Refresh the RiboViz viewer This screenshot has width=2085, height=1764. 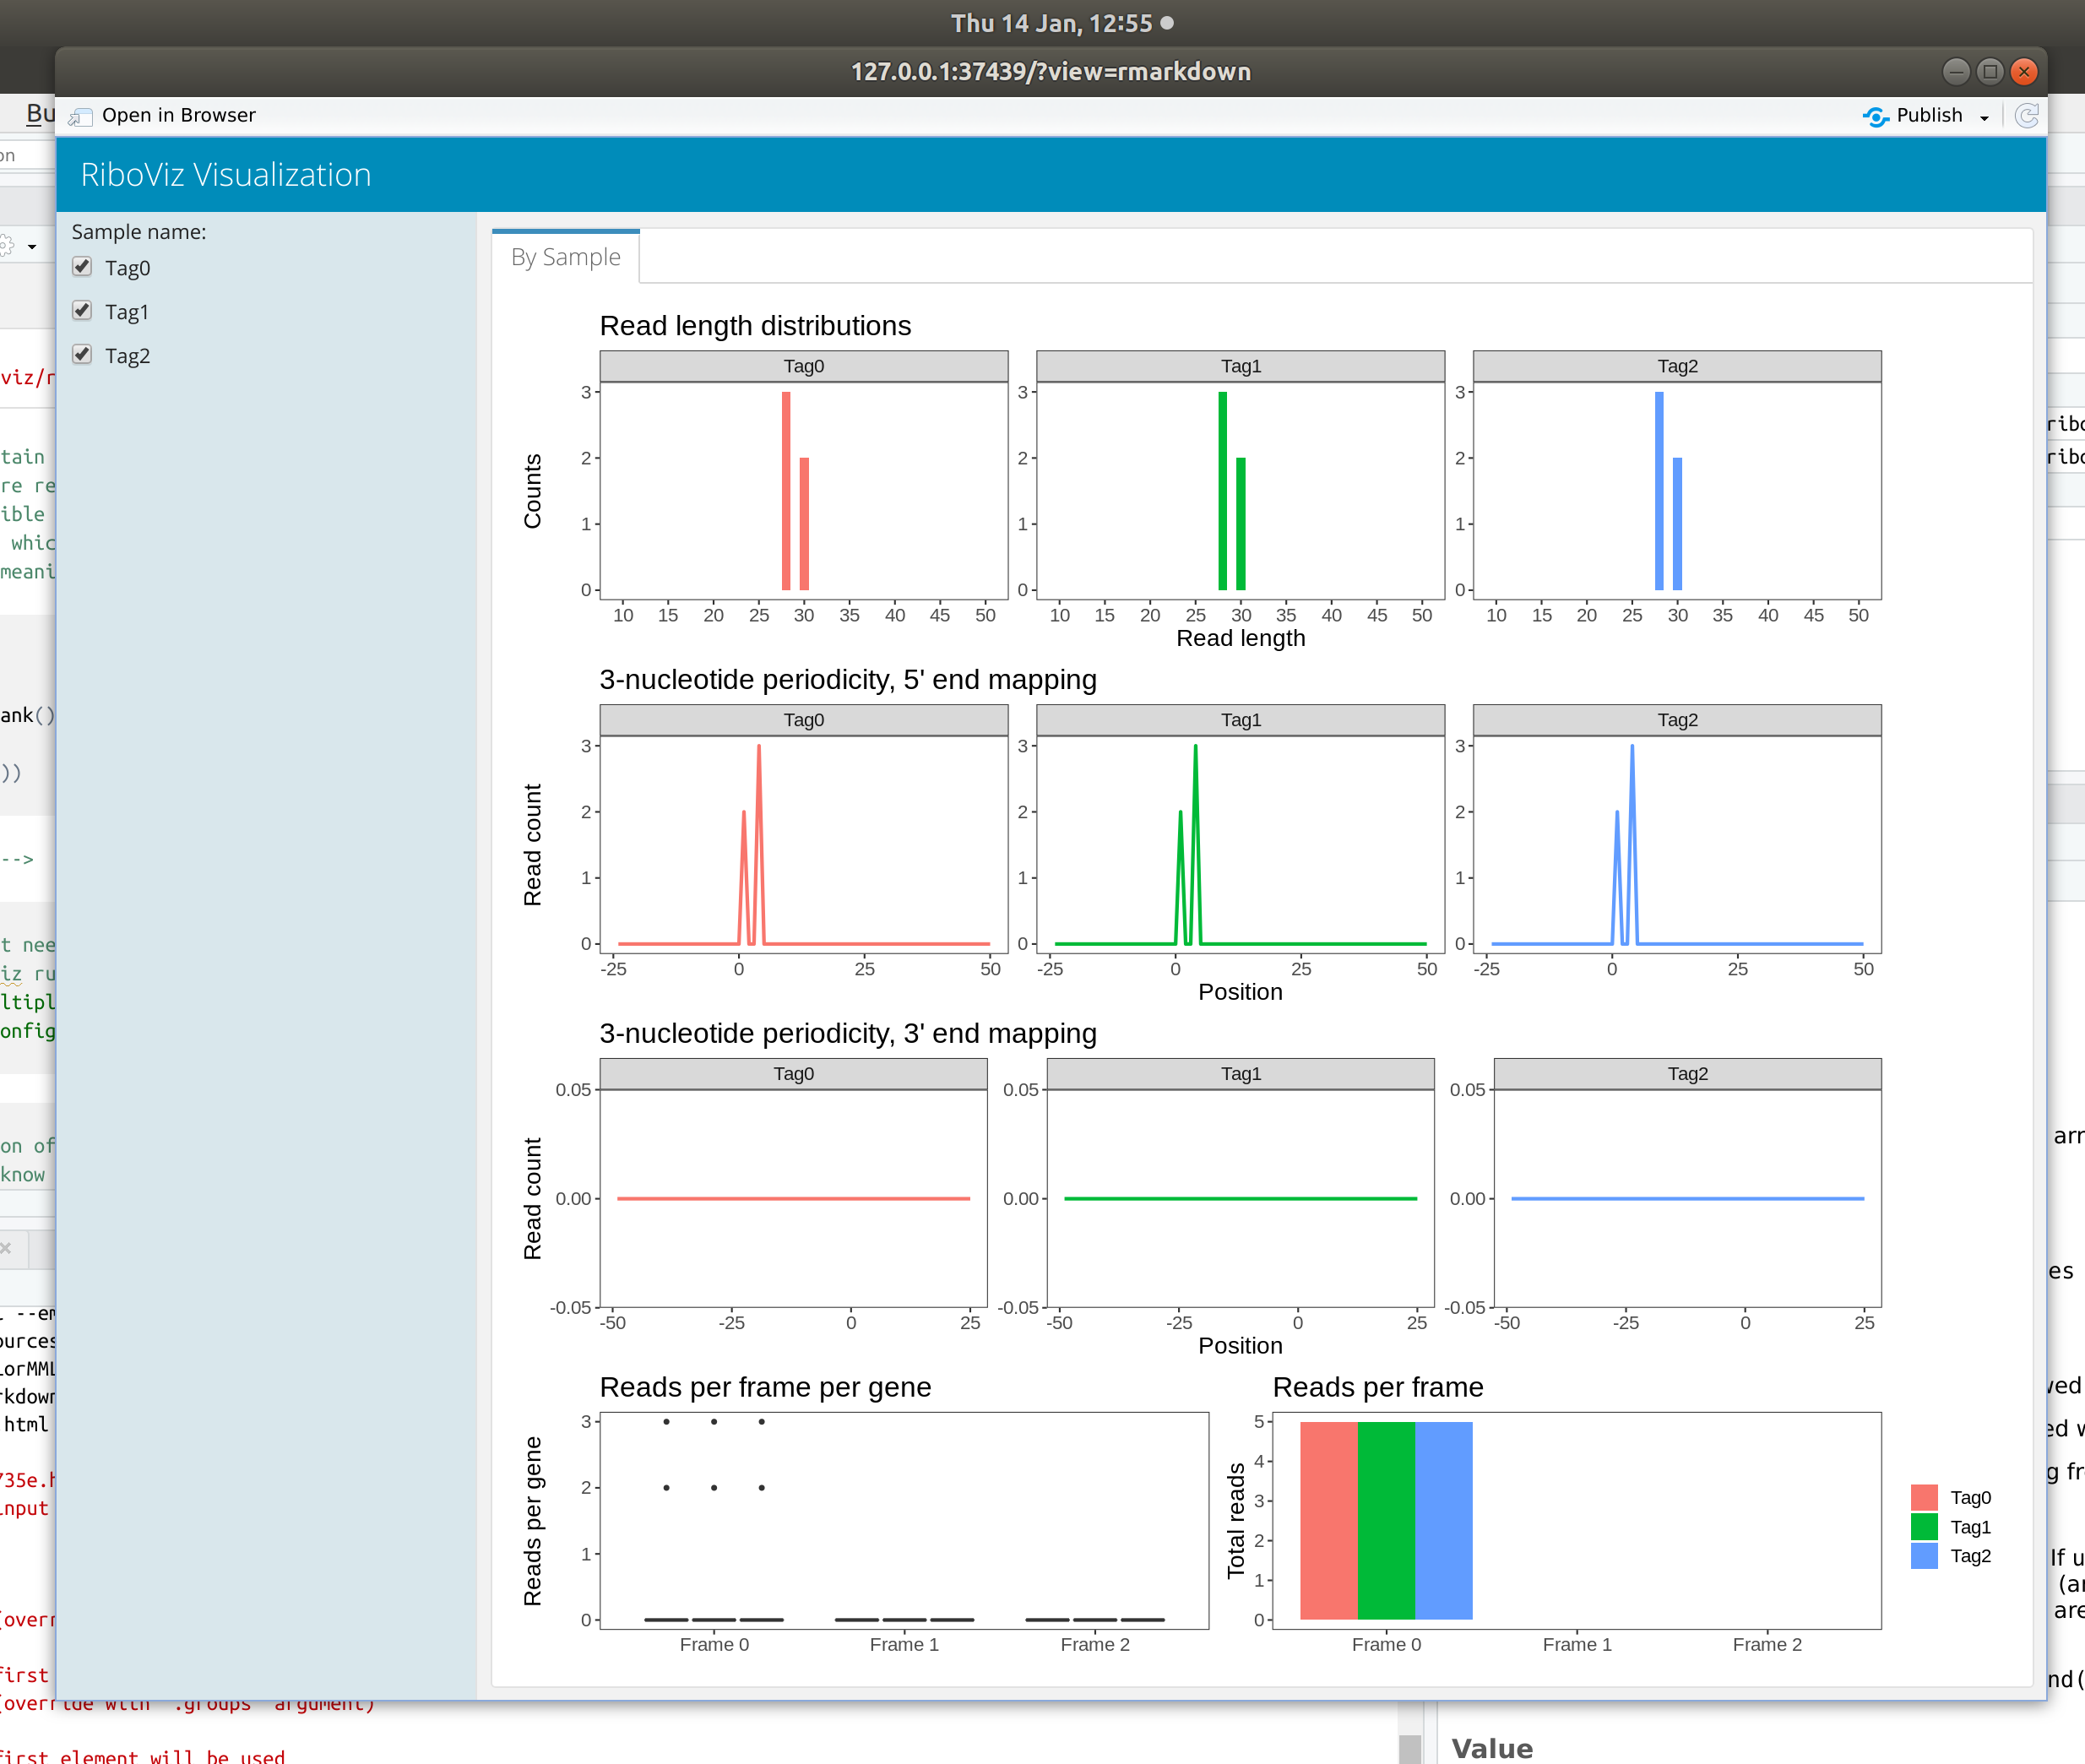2026,115
